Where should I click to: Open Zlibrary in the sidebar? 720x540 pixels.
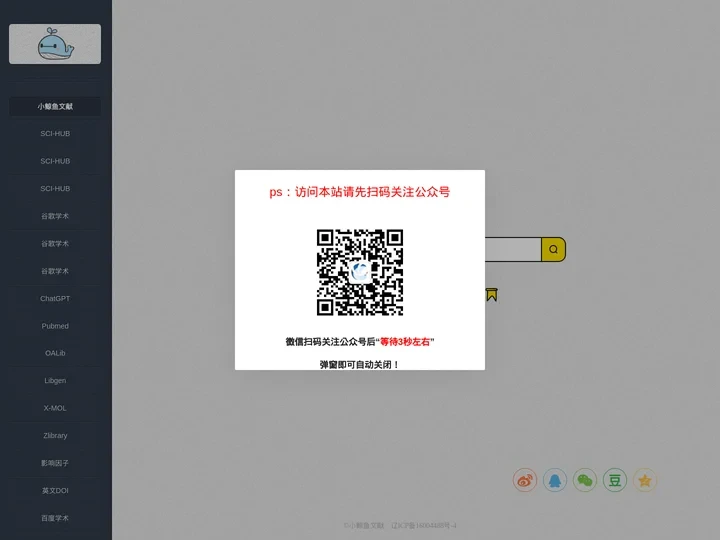click(55, 436)
